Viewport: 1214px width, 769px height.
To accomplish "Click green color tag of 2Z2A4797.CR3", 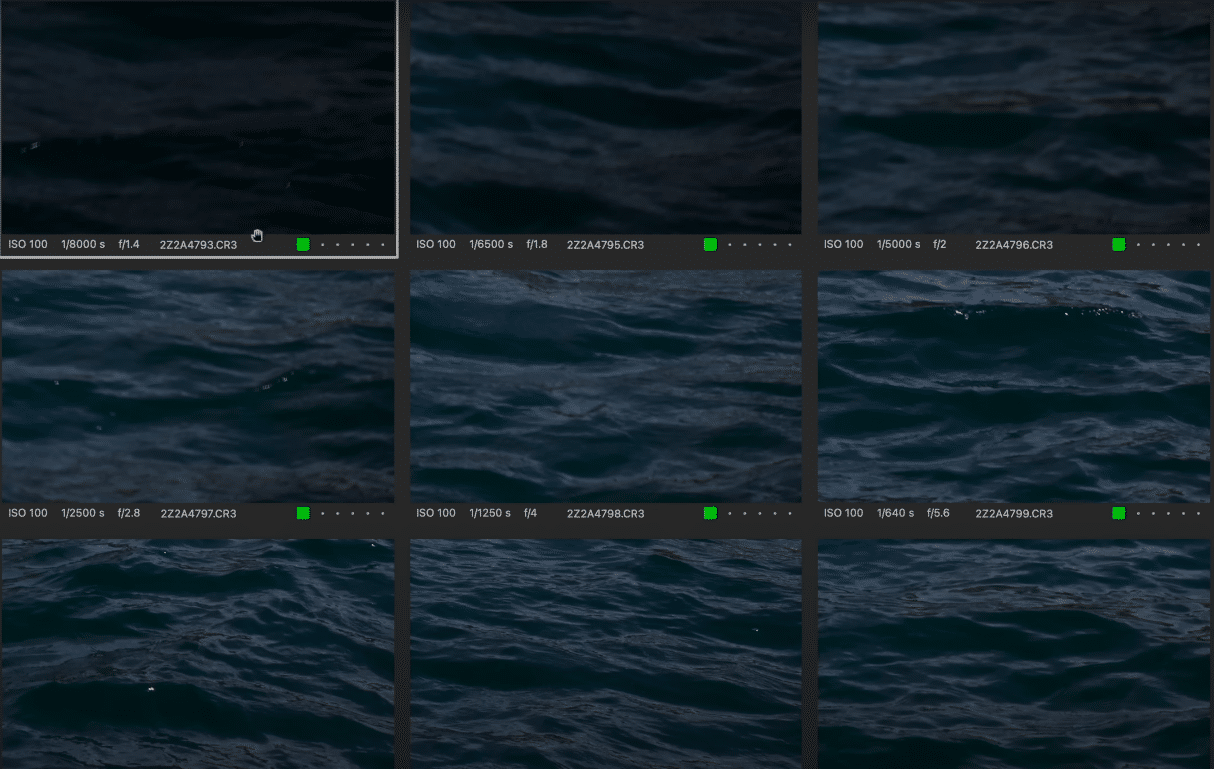I will coord(303,513).
